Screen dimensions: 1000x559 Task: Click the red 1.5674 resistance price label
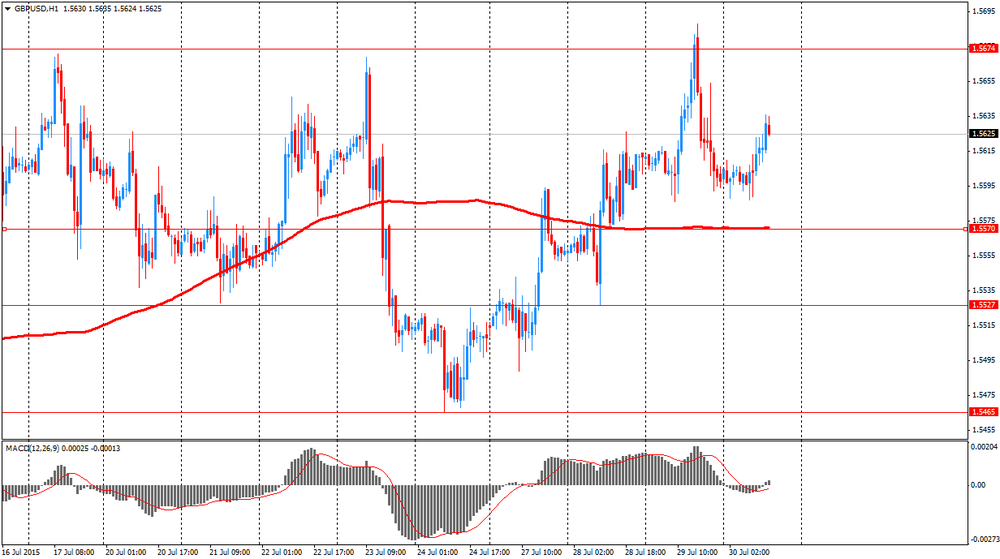coord(983,48)
